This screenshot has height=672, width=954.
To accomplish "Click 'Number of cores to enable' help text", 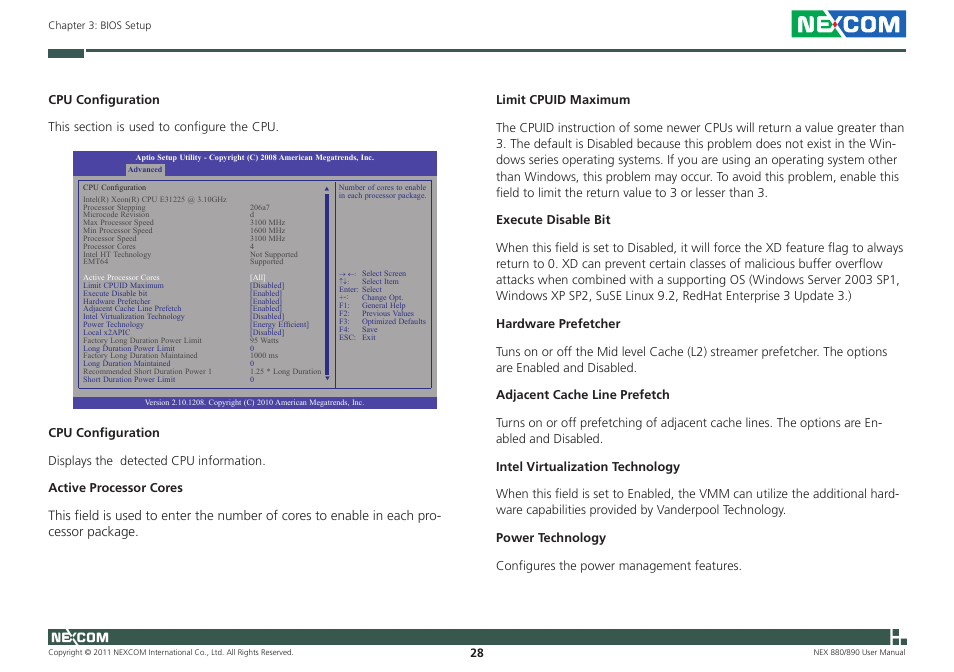I will coord(382,192).
